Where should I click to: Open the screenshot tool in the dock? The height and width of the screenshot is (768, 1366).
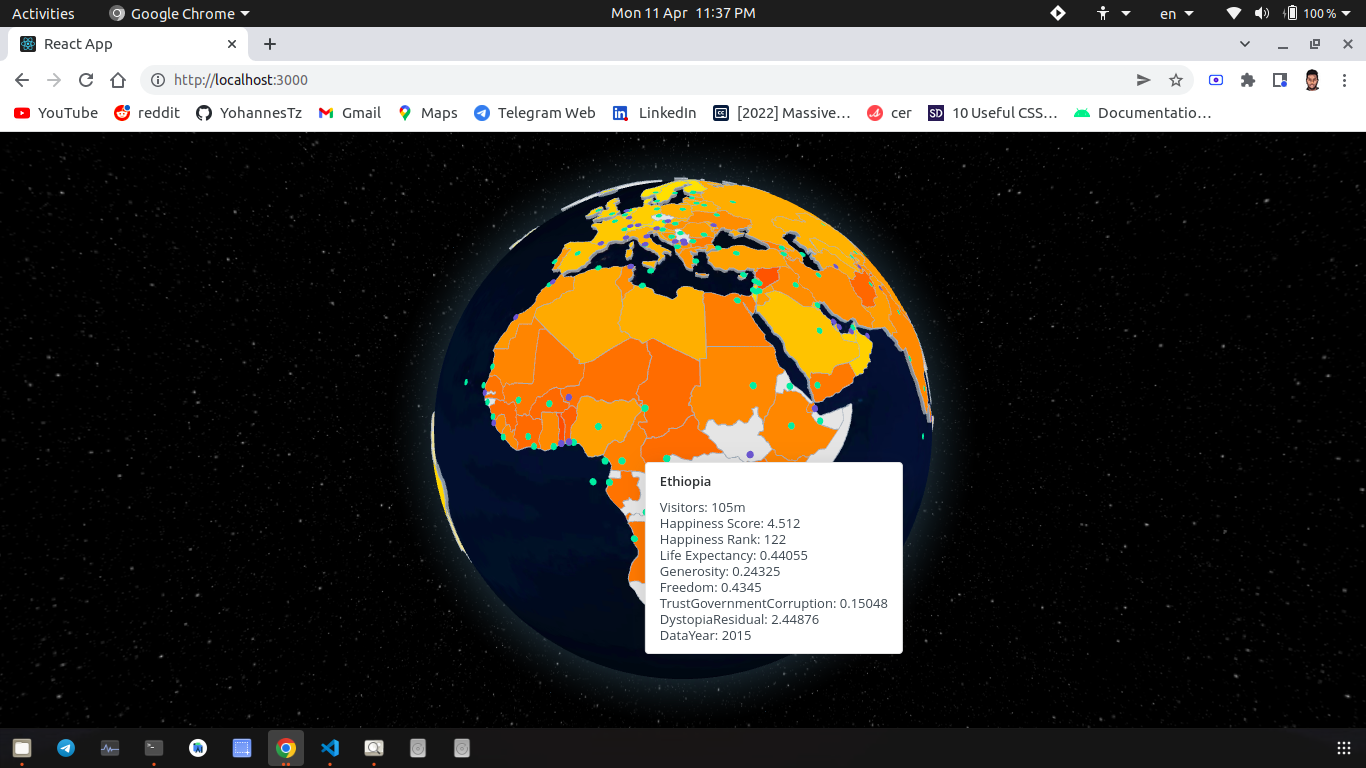click(x=242, y=747)
